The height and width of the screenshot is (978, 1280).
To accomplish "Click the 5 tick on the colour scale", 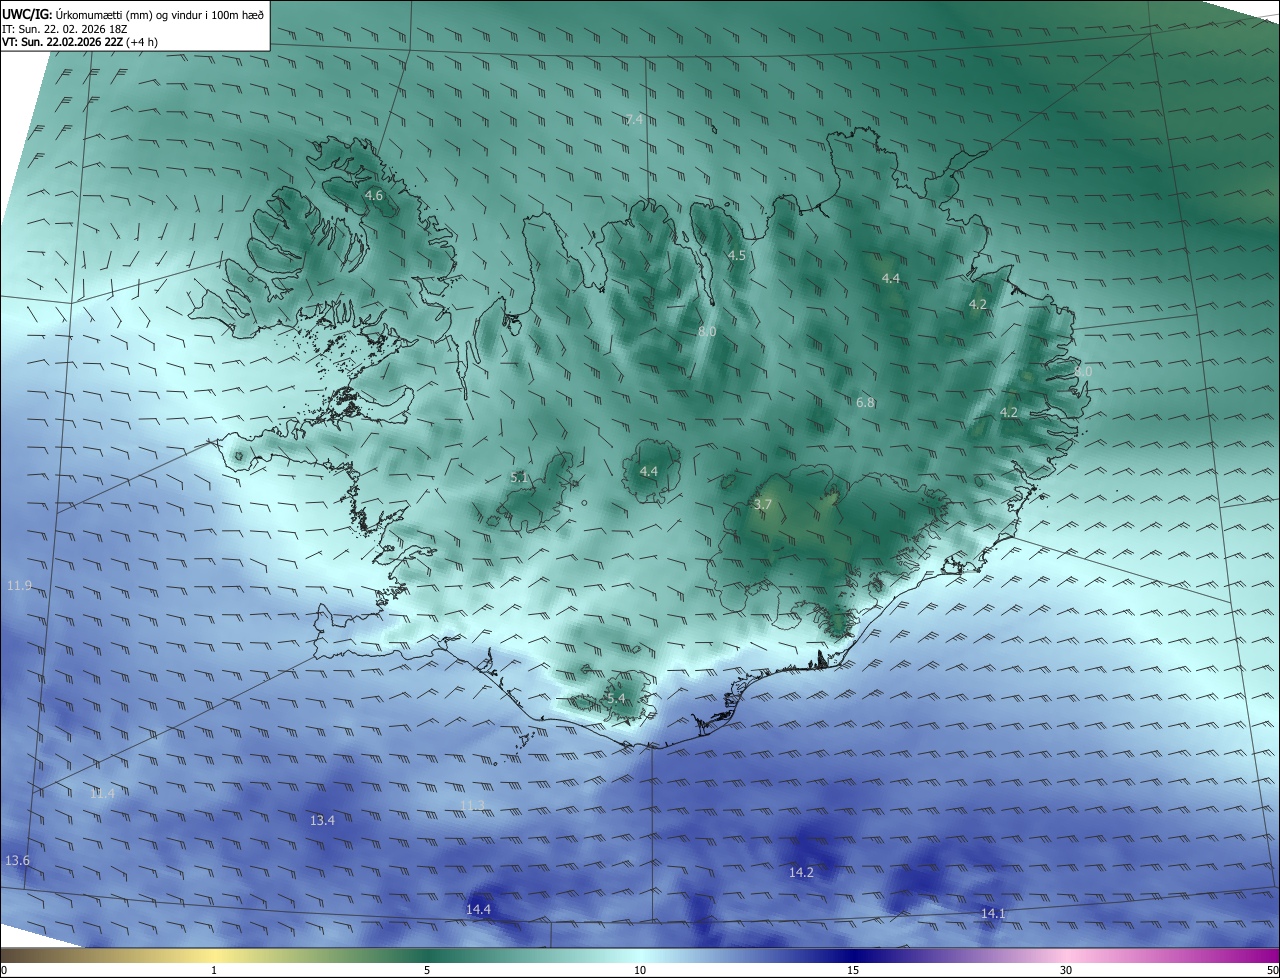I will (x=427, y=970).
